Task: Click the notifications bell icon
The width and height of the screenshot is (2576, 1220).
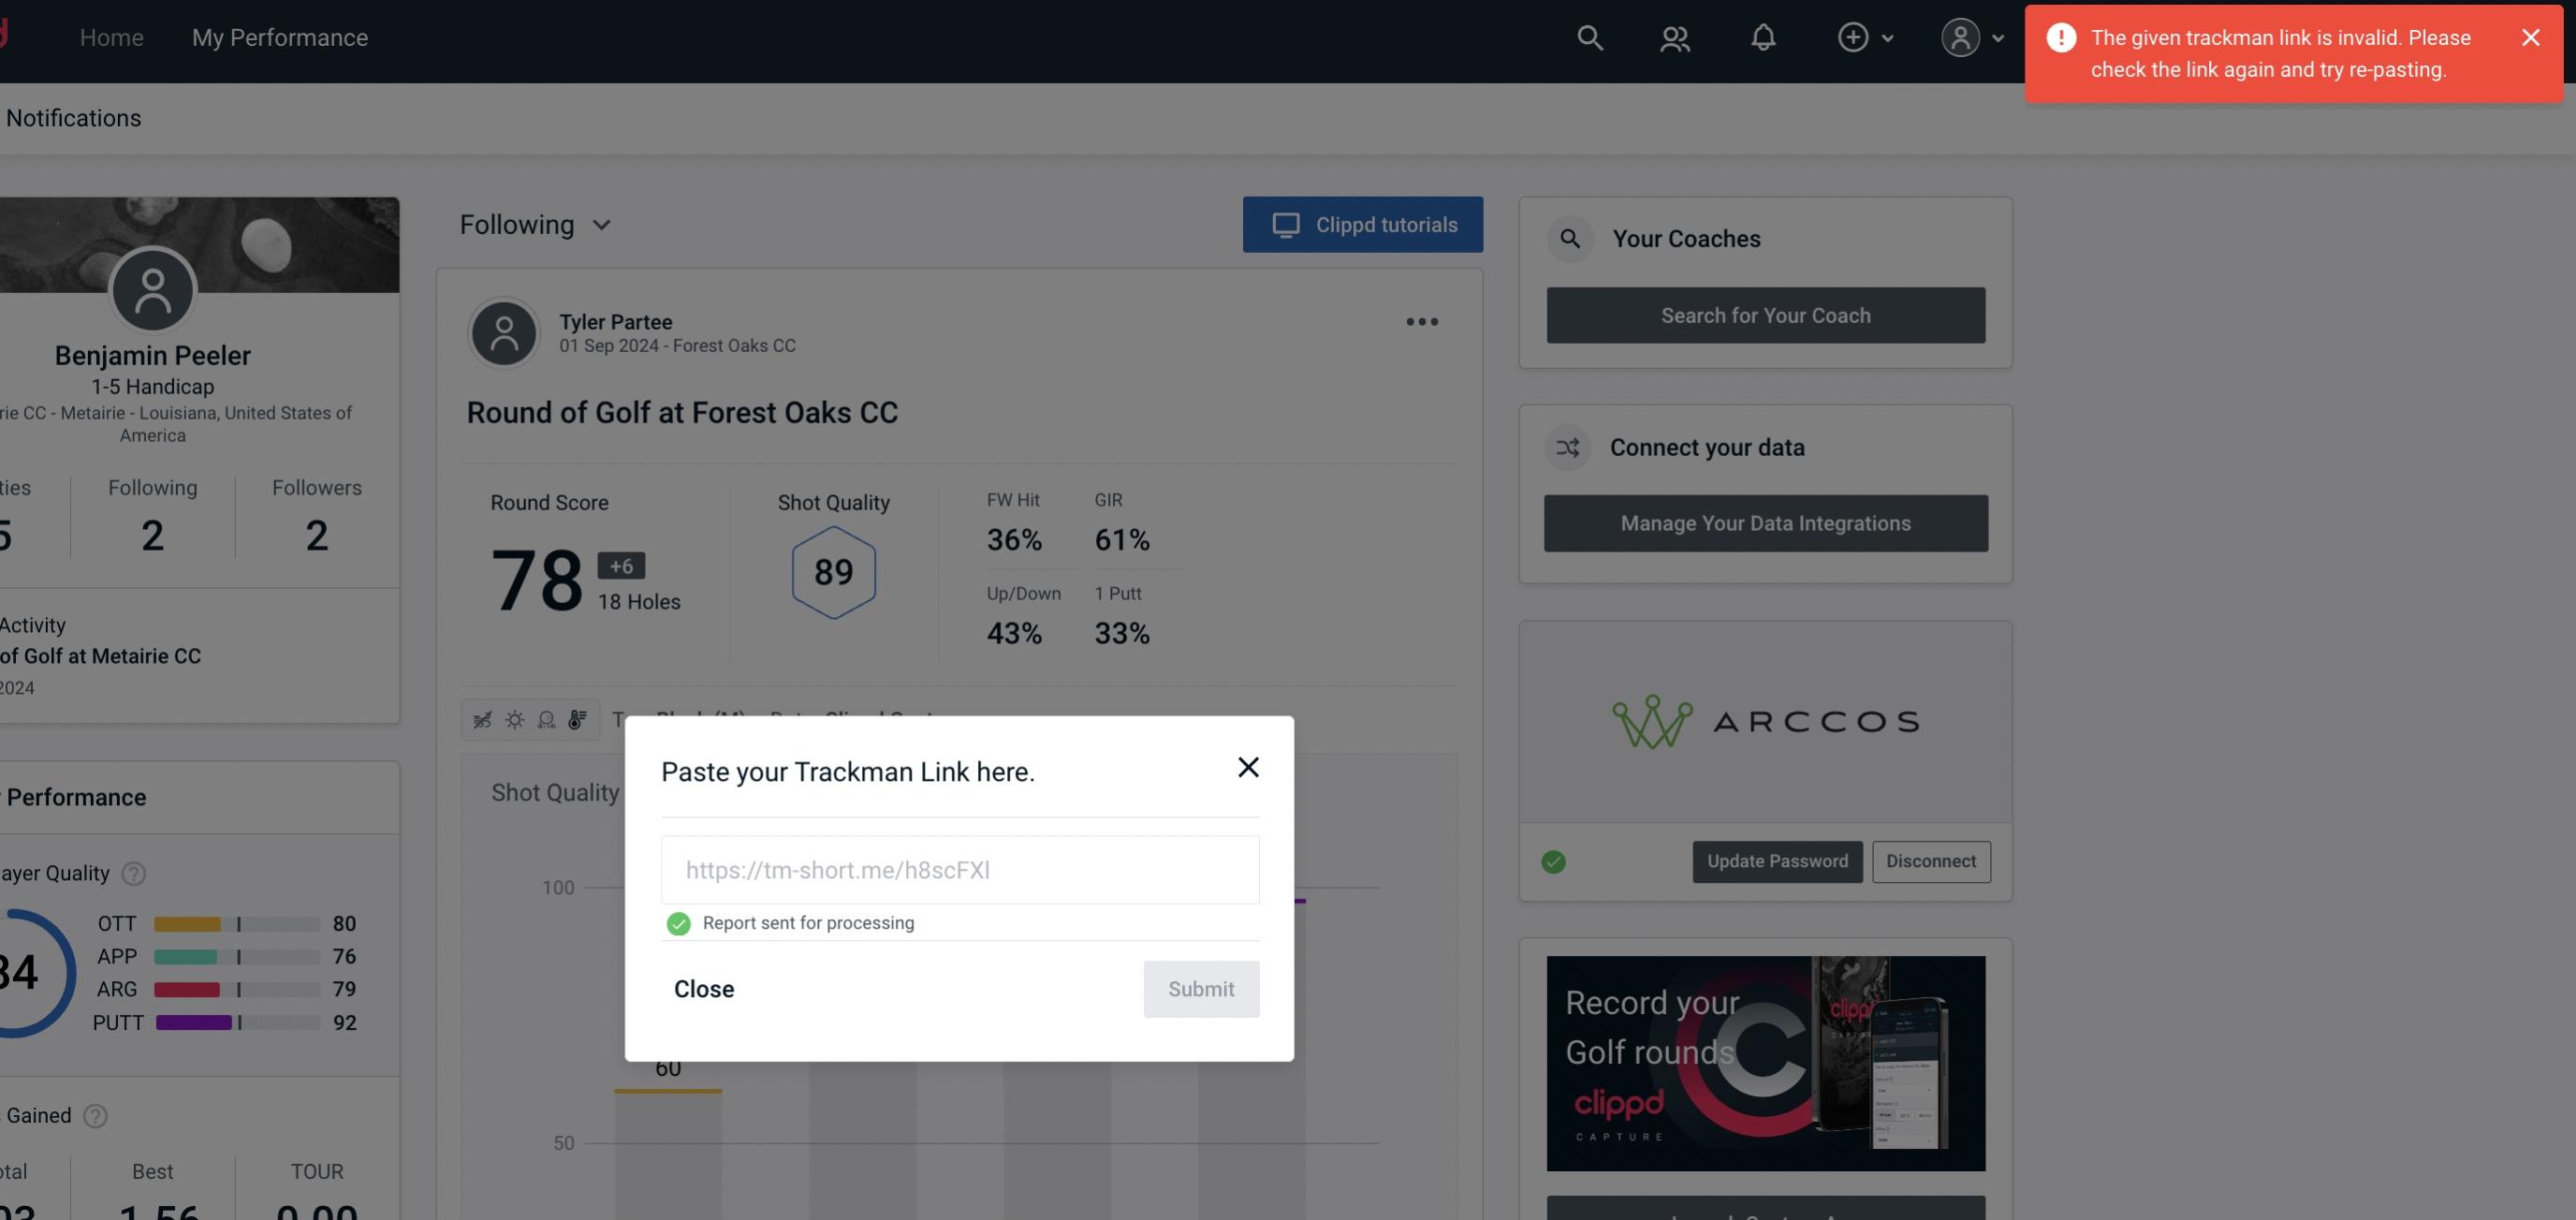Action: coord(1764,37)
